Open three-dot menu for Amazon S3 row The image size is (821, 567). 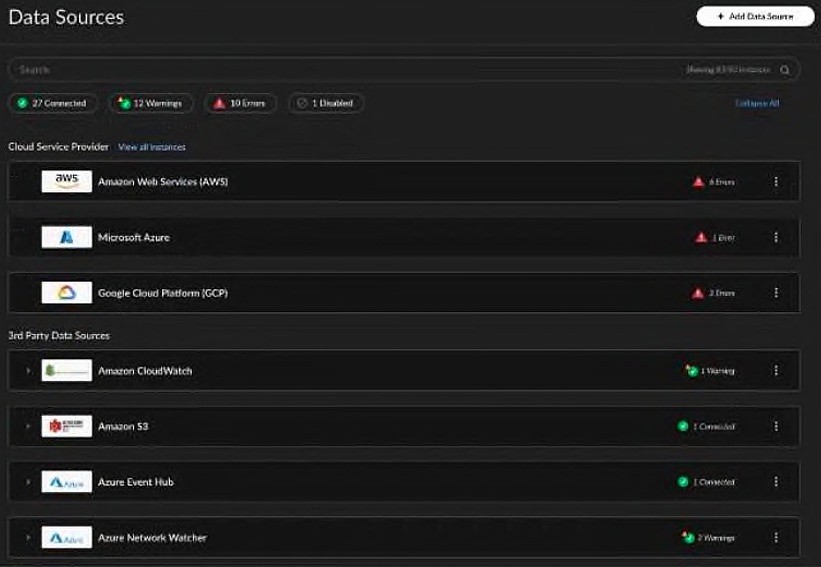(776, 426)
